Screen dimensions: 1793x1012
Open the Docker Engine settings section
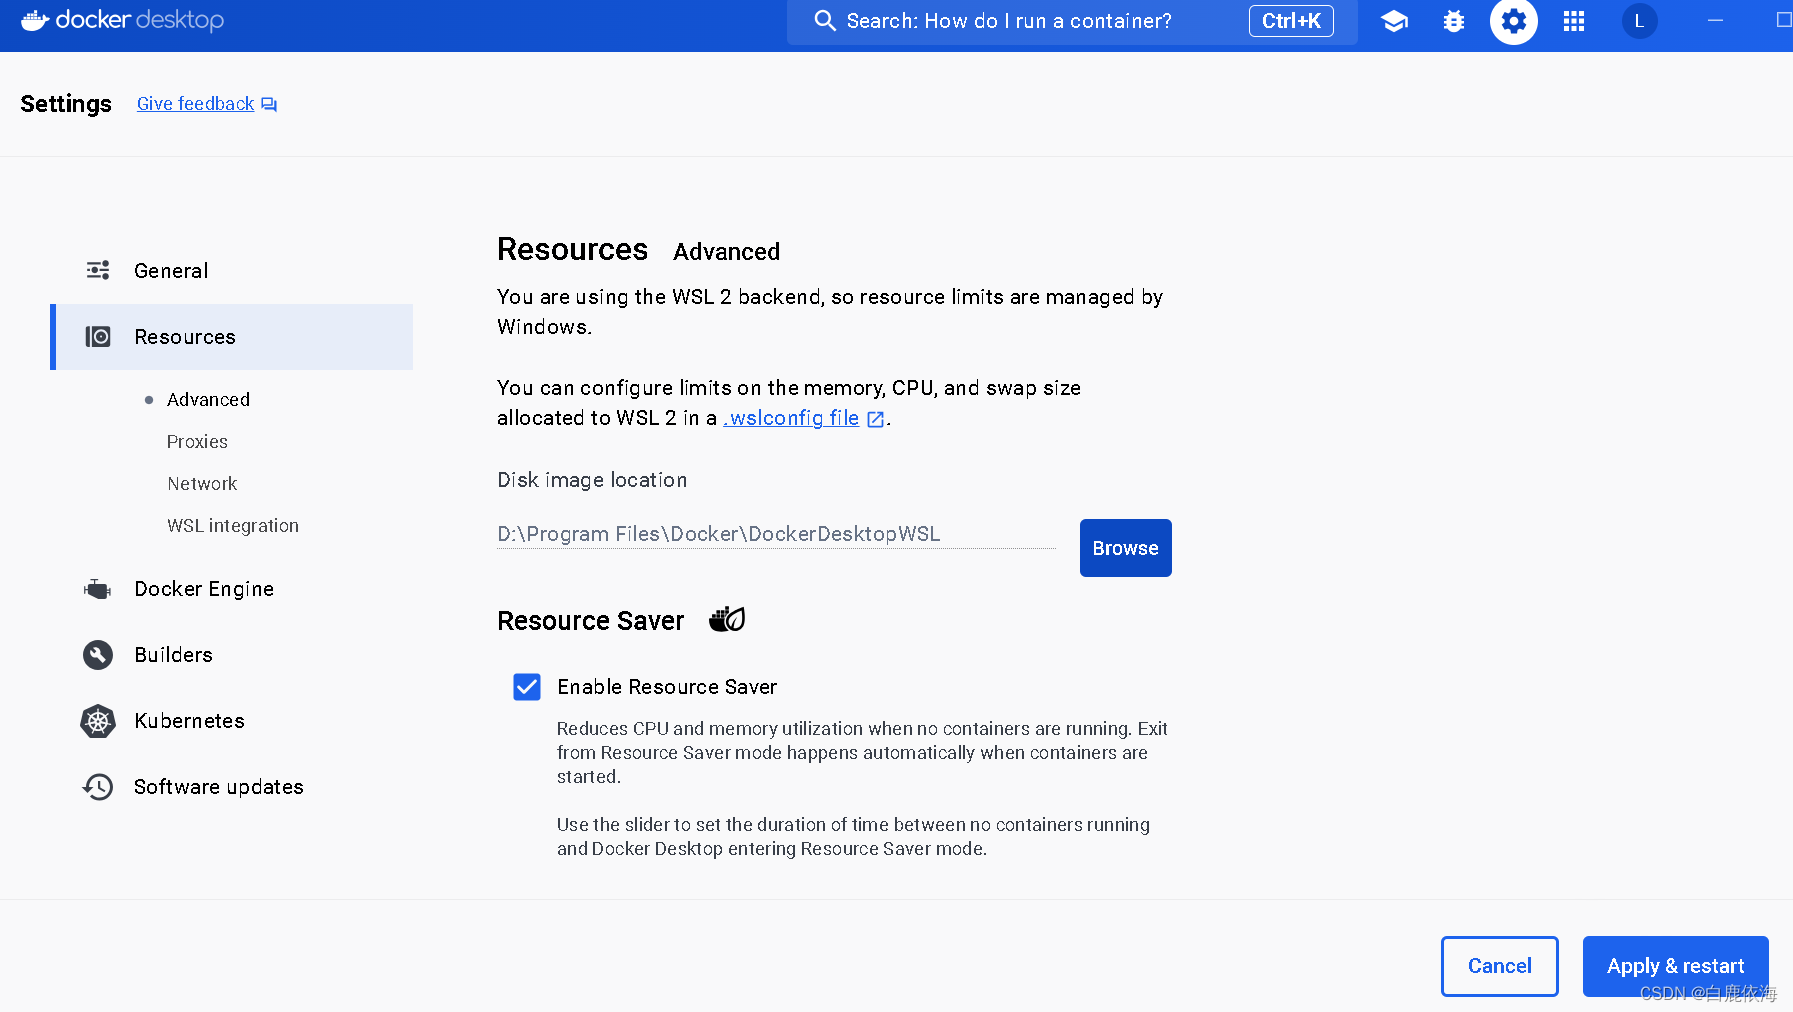[x=204, y=588]
